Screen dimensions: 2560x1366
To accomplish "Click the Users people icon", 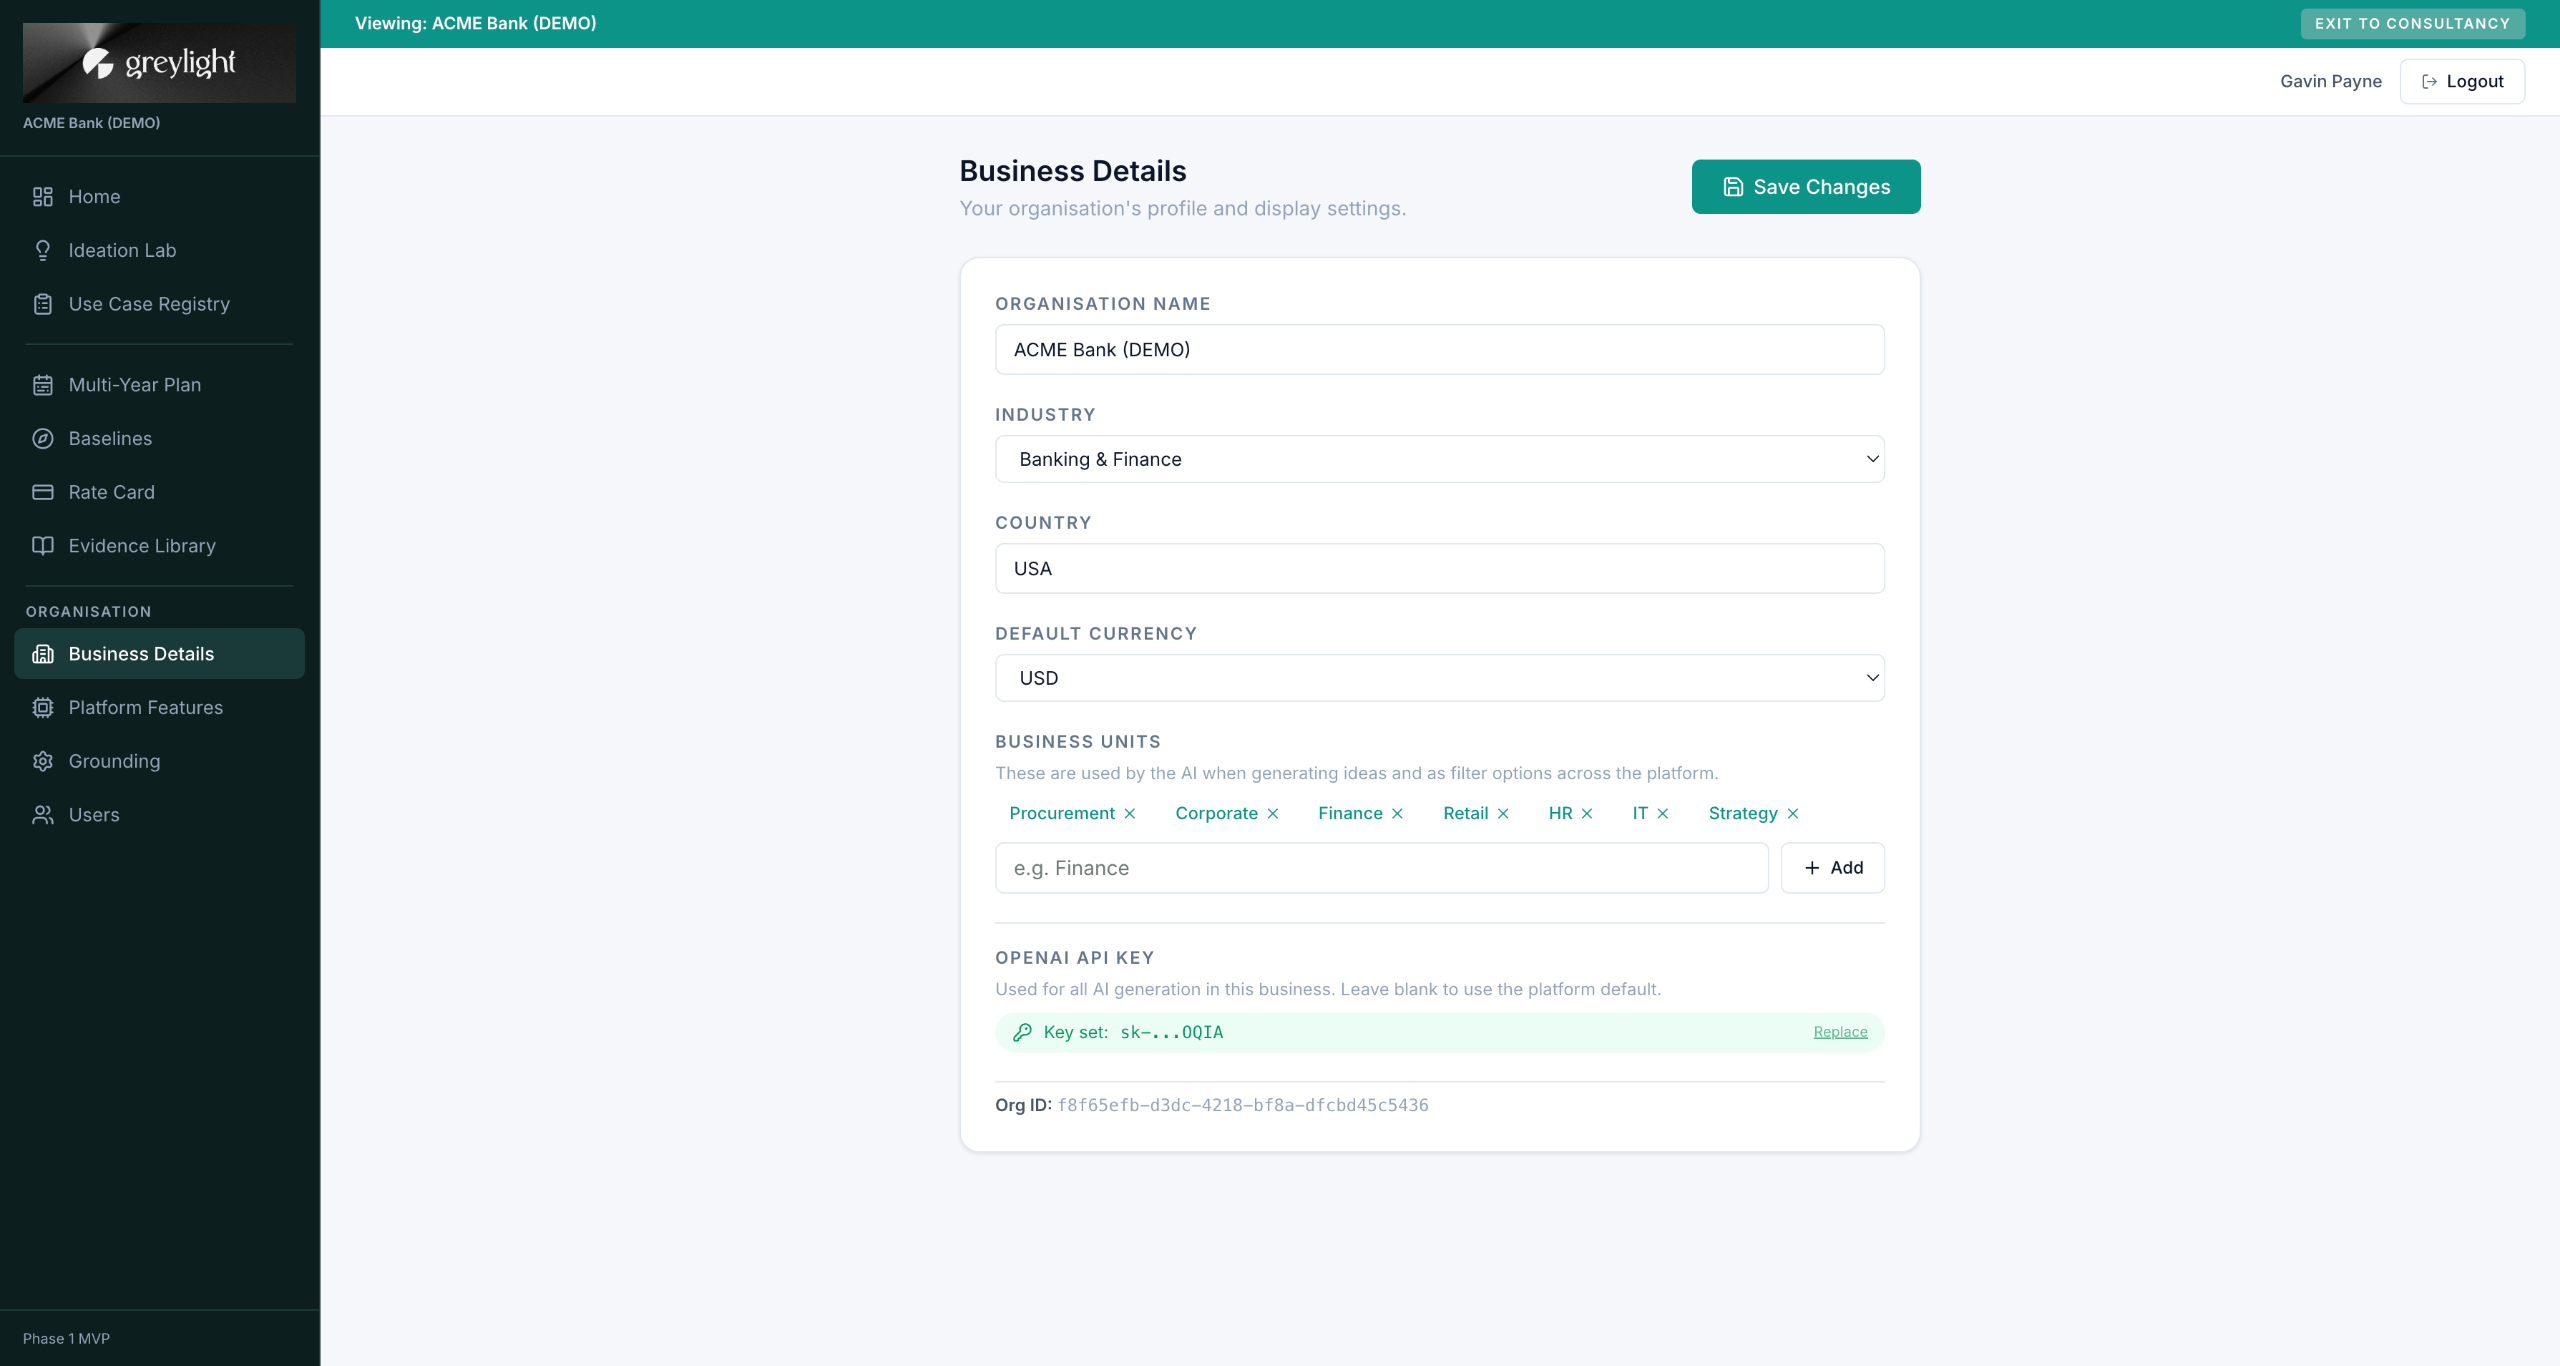I will (42, 815).
